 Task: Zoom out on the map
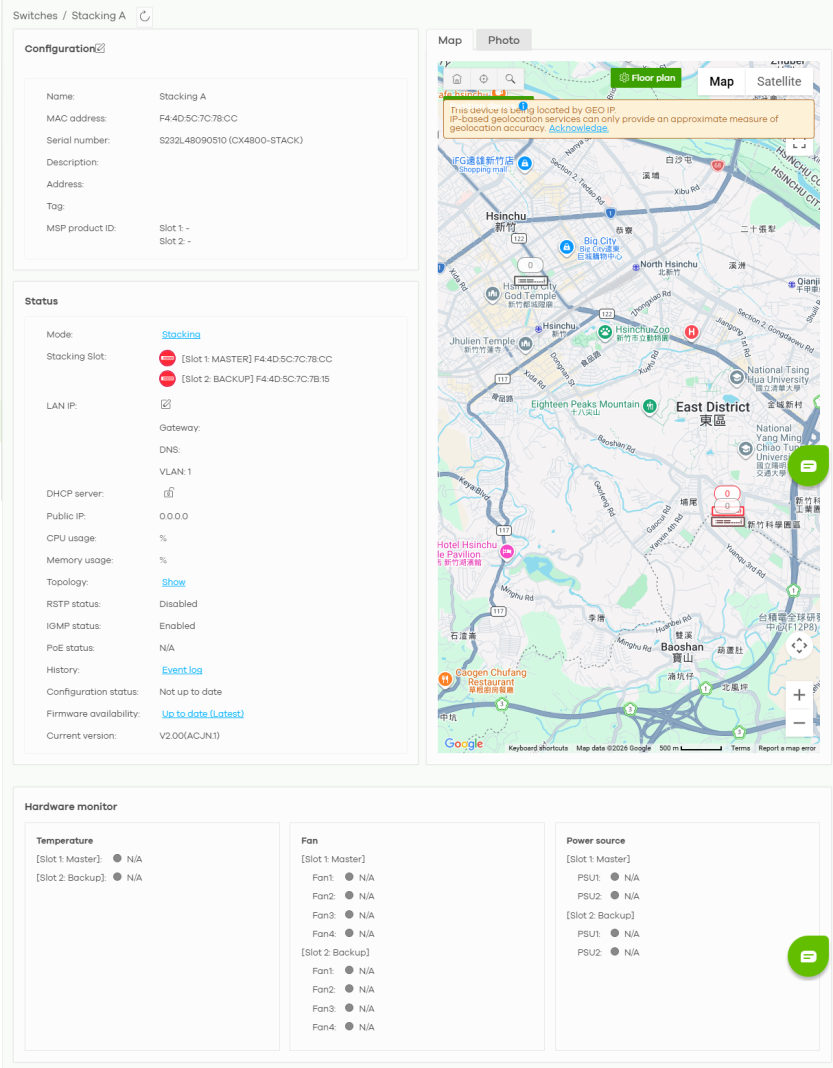(799, 723)
